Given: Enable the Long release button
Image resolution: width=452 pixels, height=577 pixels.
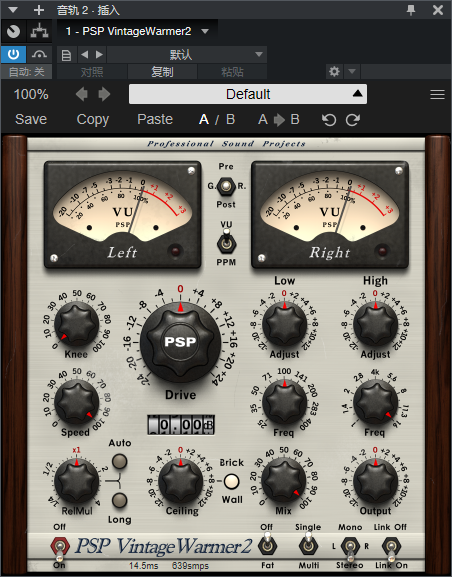Looking at the screenshot, I should point(120,500).
